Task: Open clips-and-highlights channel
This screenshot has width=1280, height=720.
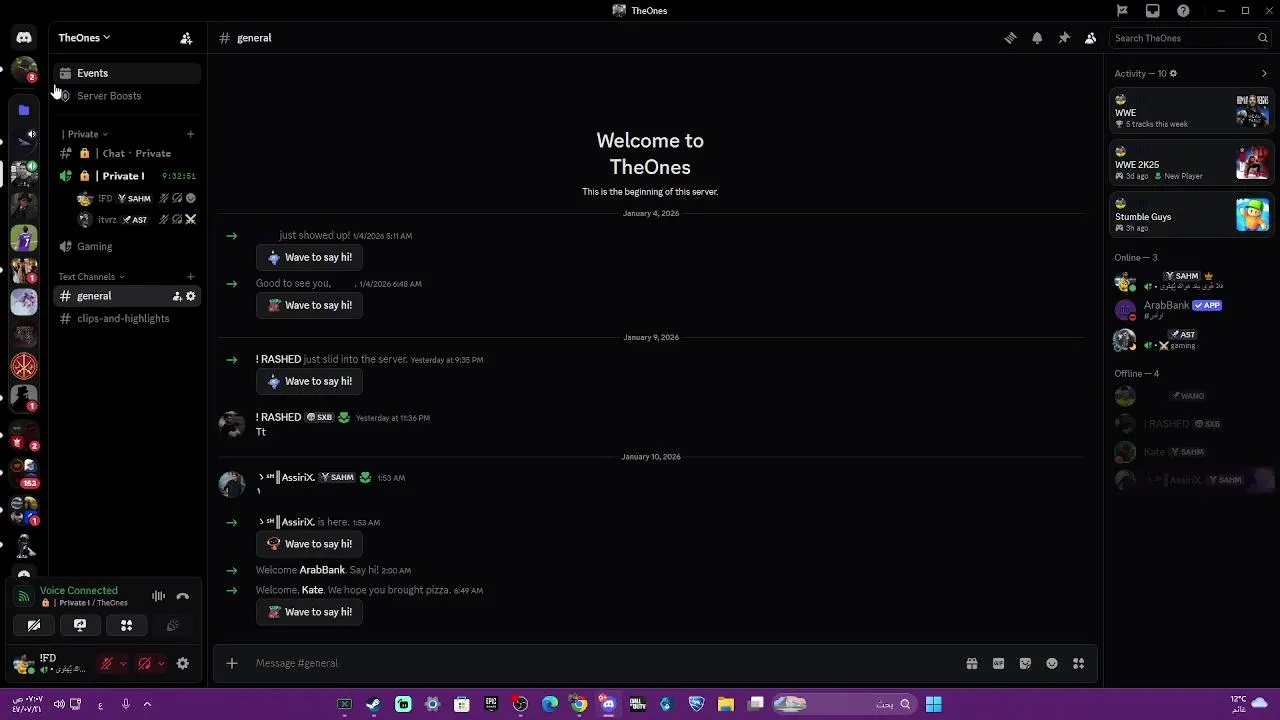Action: click(x=127, y=319)
